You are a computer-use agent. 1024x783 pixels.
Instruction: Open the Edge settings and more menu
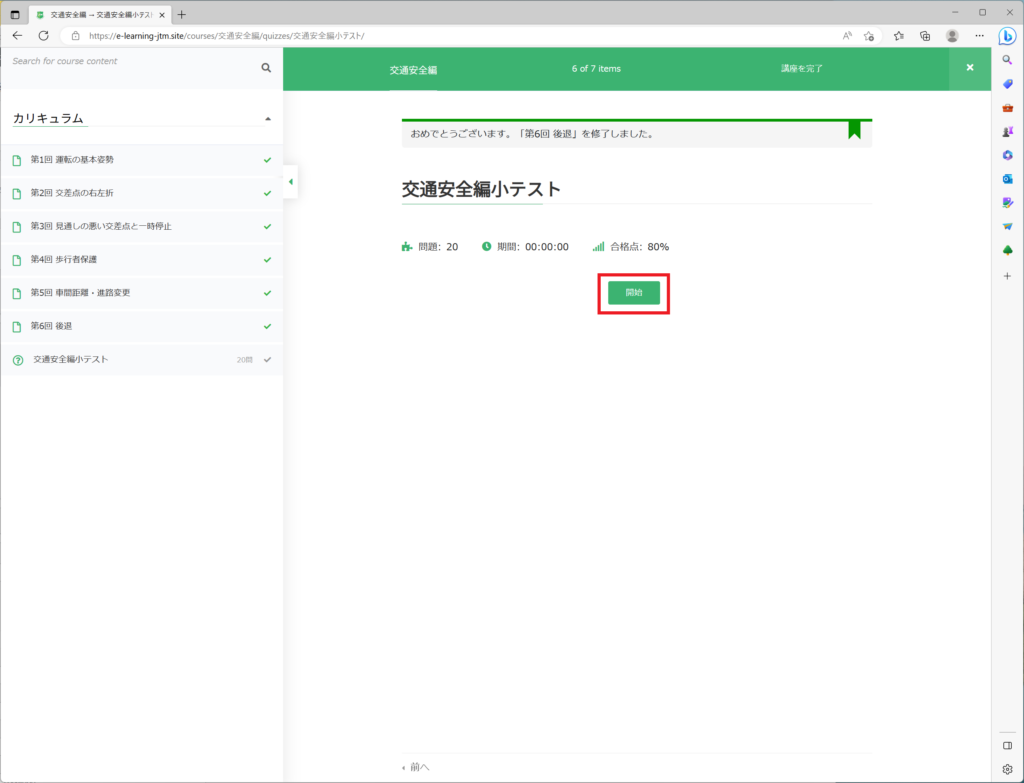[x=979, y=35]
